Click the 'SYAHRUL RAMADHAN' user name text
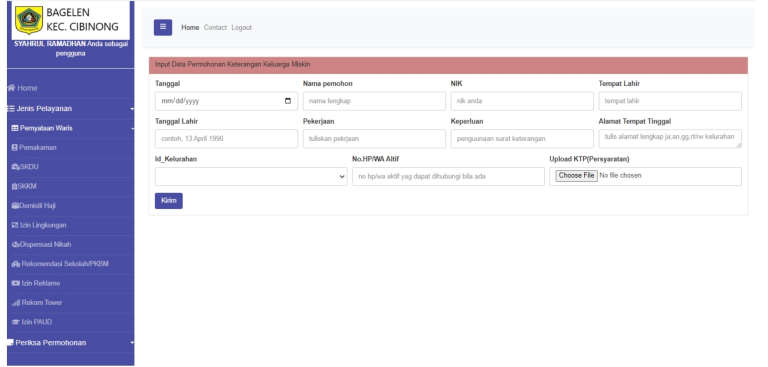Image resolution: width=768 pixels, height=367 pixels. (50, 44)
